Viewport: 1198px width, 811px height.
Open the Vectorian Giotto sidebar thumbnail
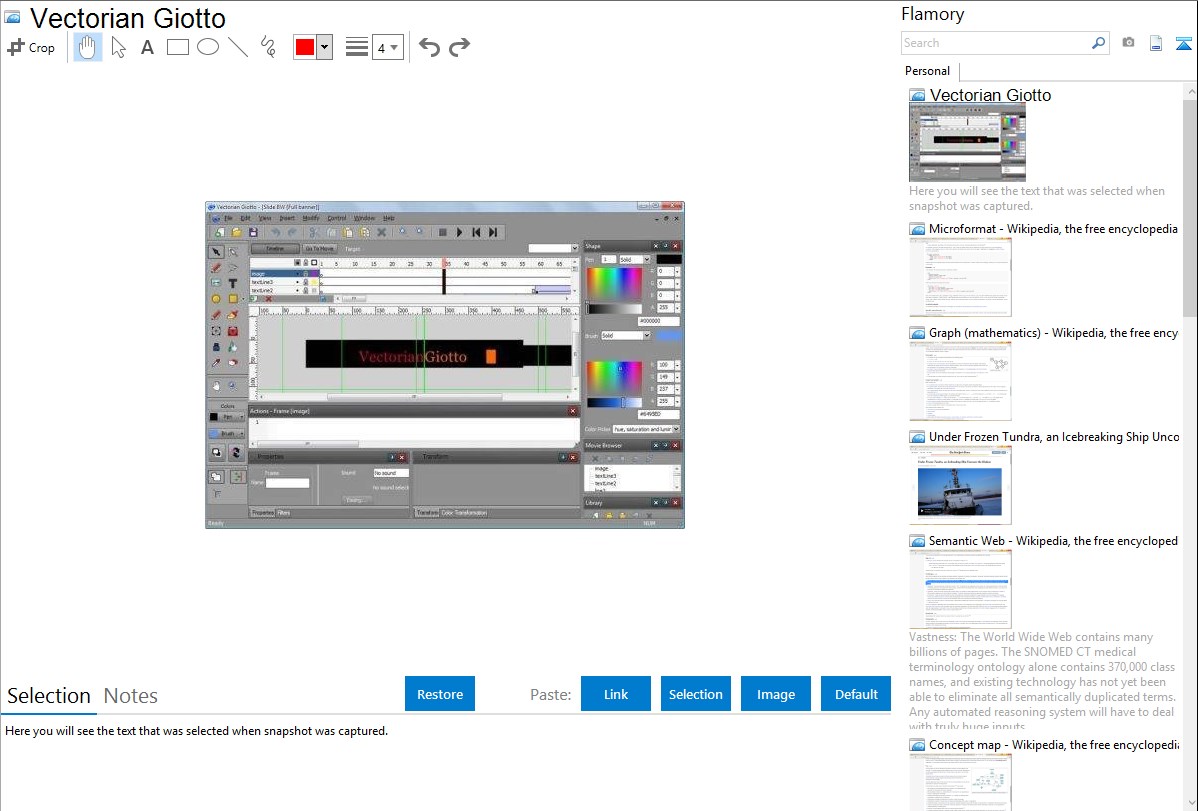click(x=967, y=143)
